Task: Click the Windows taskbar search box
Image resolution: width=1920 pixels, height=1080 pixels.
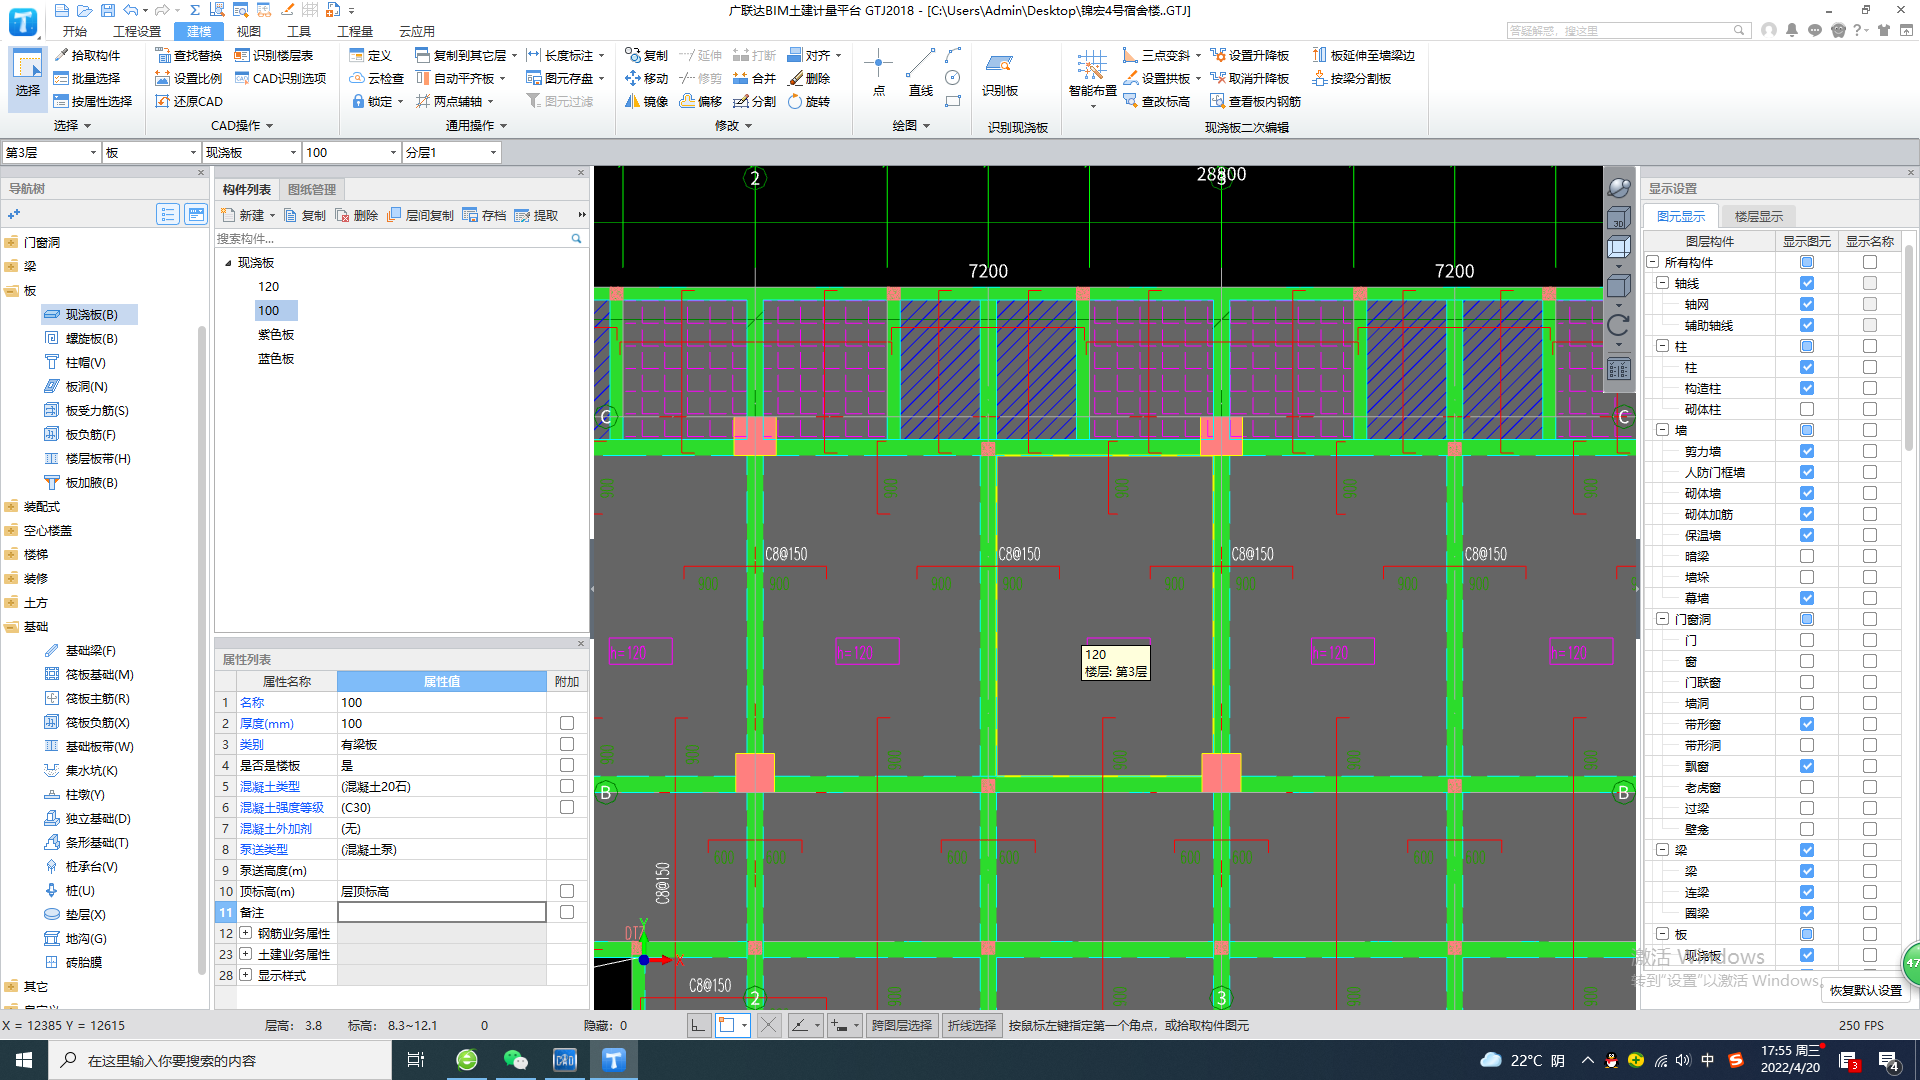Action: tap(220, 1060)
